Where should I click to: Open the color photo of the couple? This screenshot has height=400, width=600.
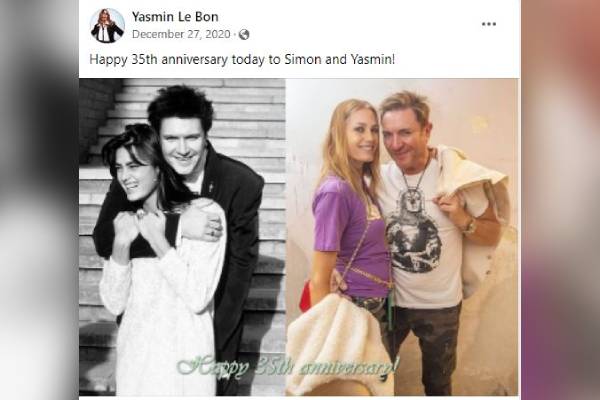tap(402, 237)
